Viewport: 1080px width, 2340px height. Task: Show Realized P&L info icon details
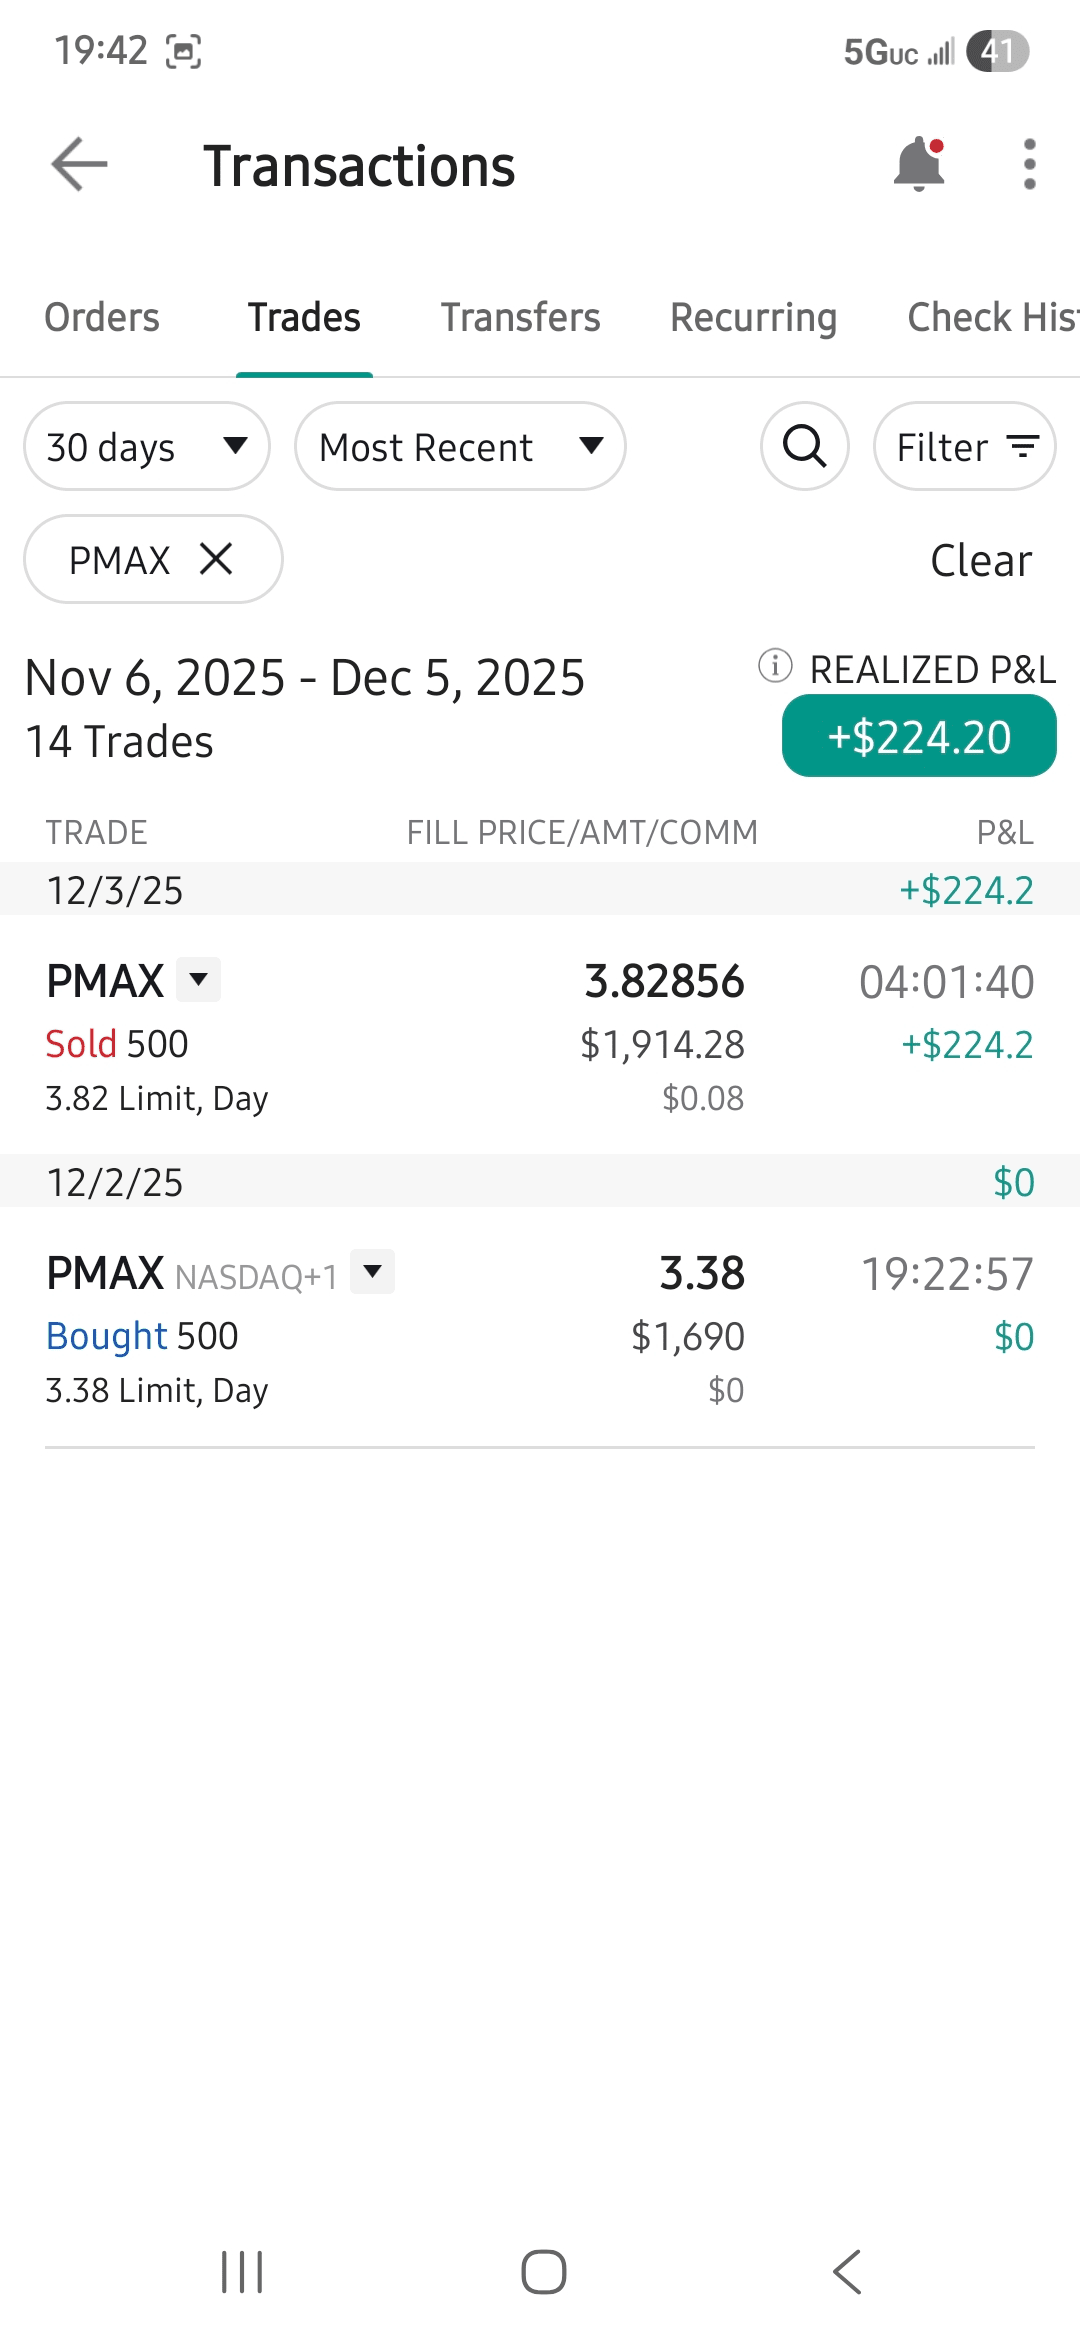[775, 666]
